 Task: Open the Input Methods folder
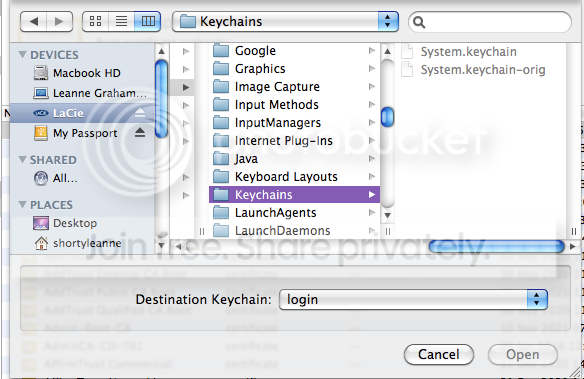pos(294,105)
